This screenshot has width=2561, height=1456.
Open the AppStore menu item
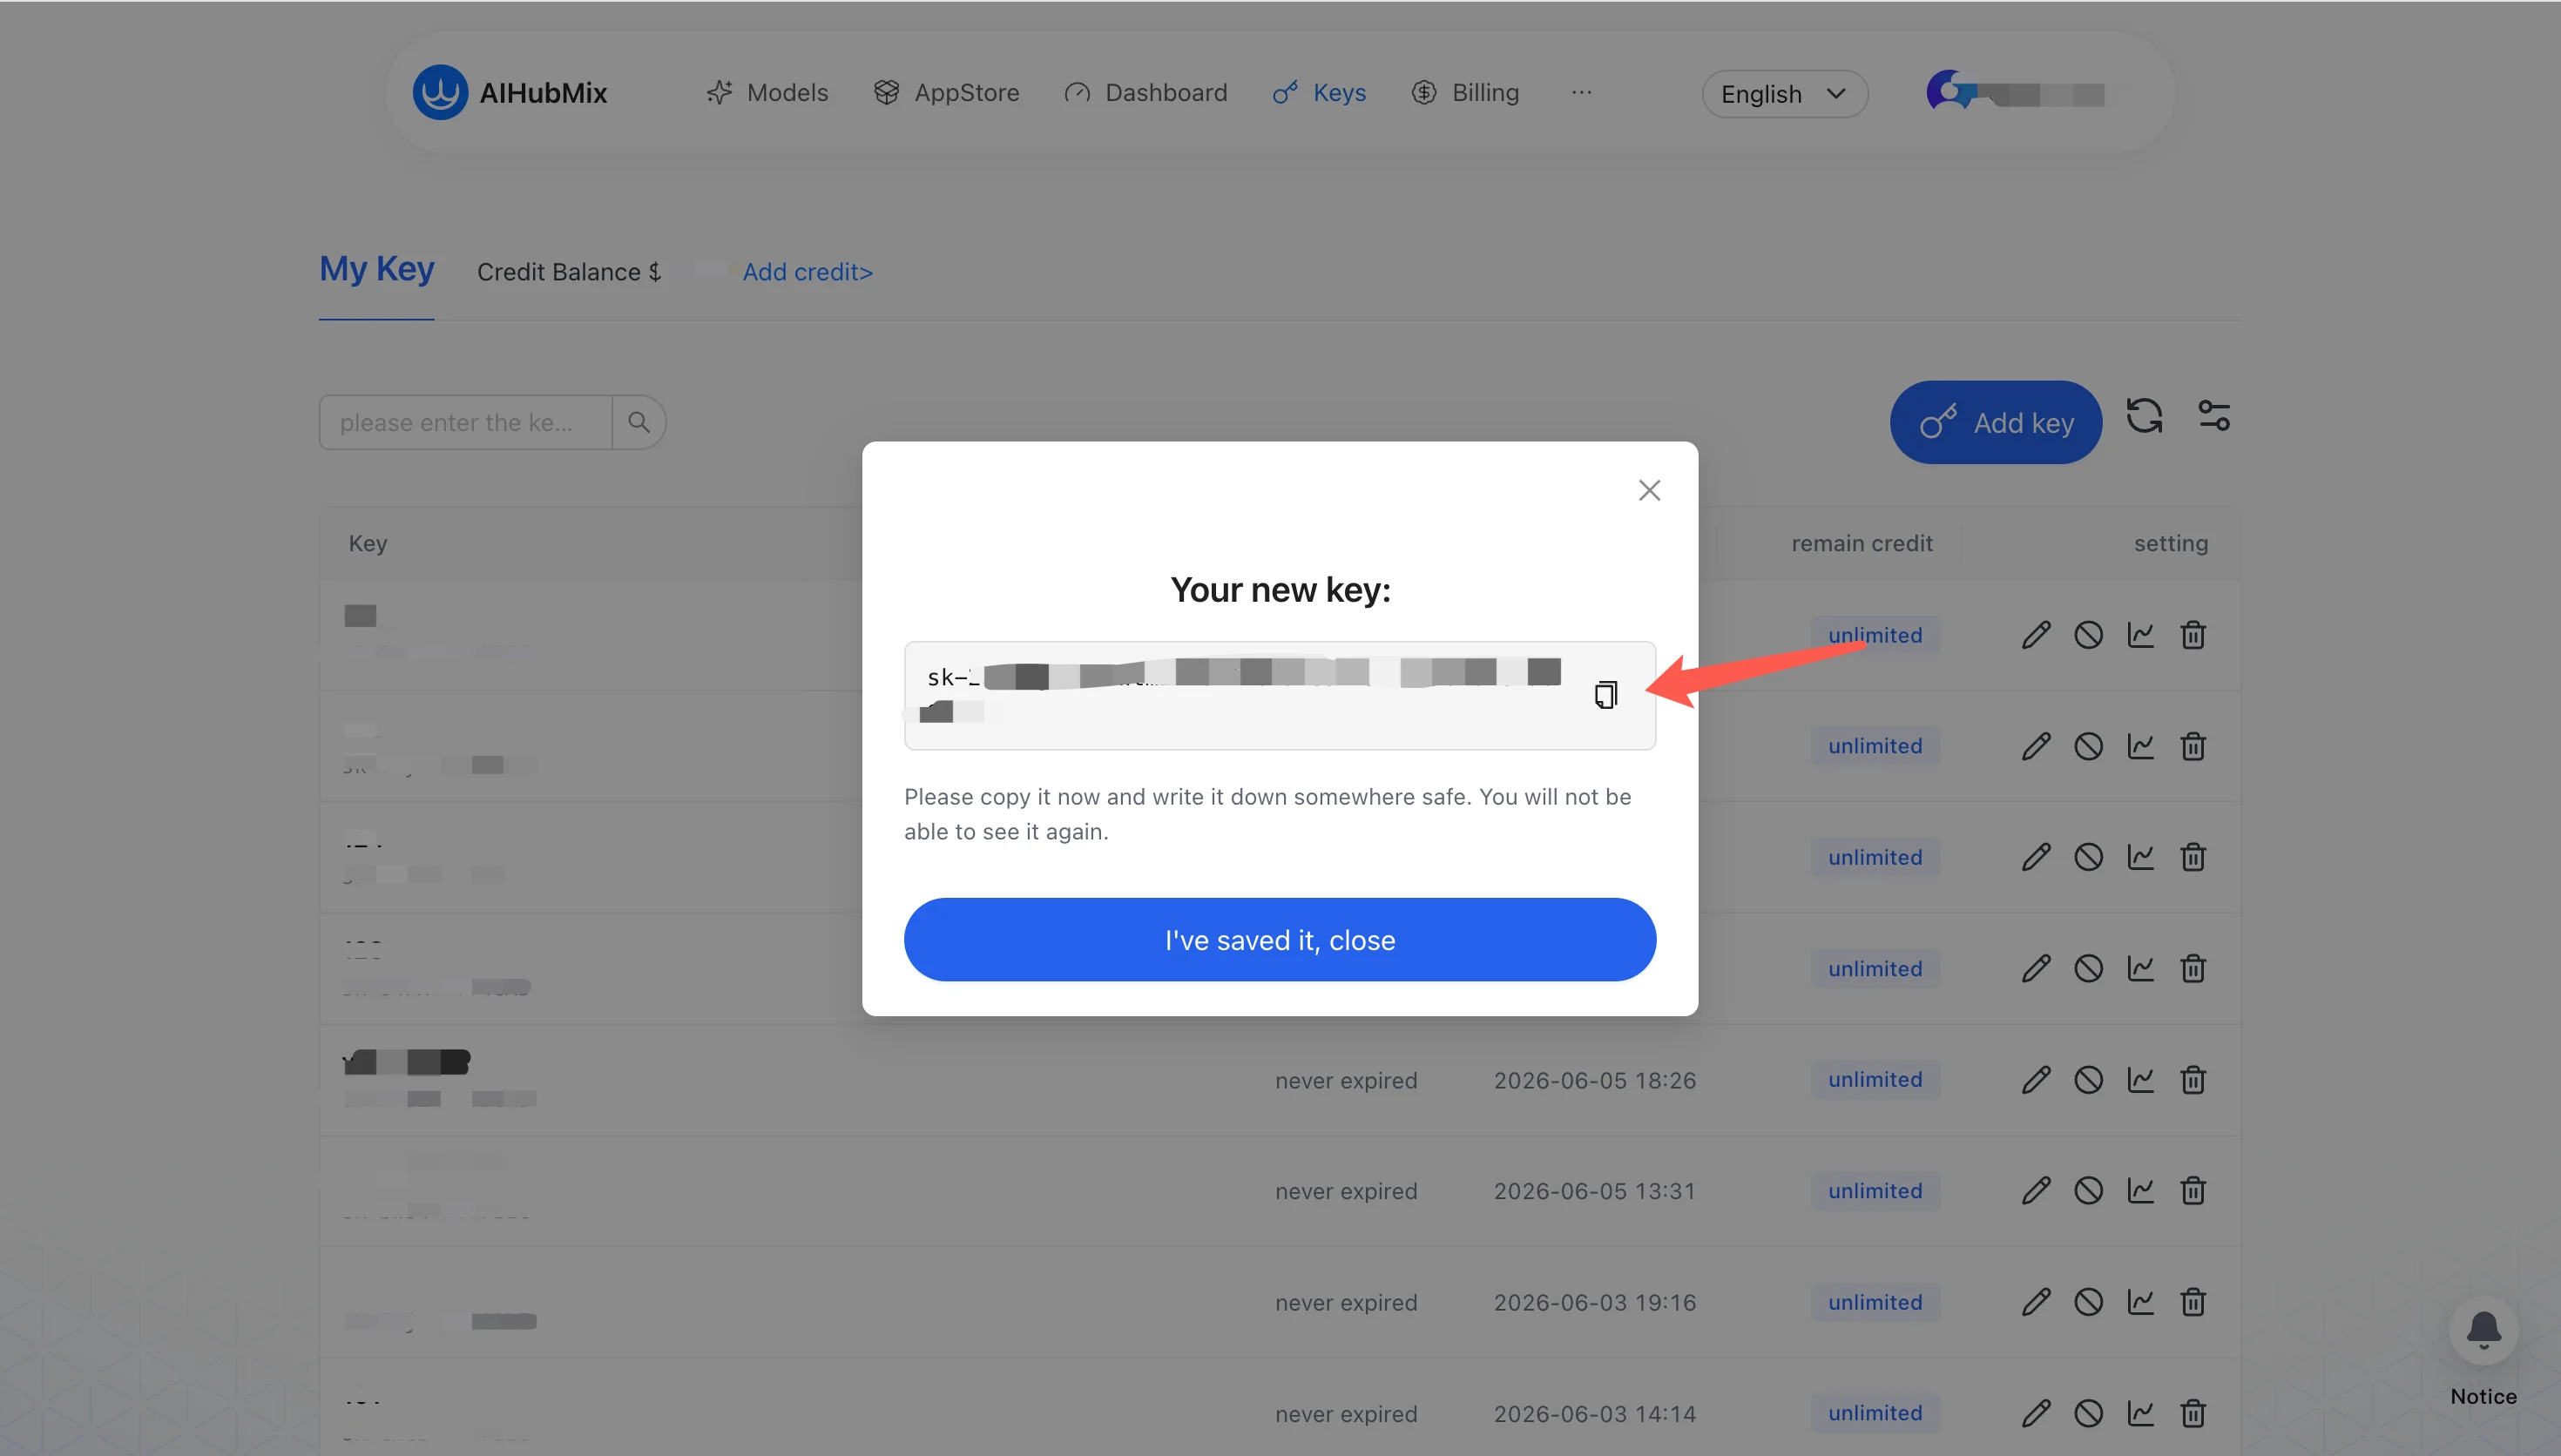point(946,93)
